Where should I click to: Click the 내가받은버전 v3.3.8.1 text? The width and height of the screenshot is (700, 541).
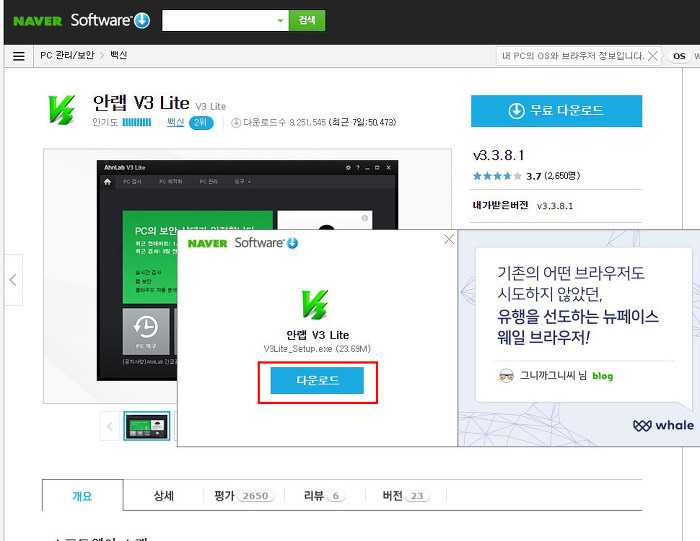[x=522, y=205]
